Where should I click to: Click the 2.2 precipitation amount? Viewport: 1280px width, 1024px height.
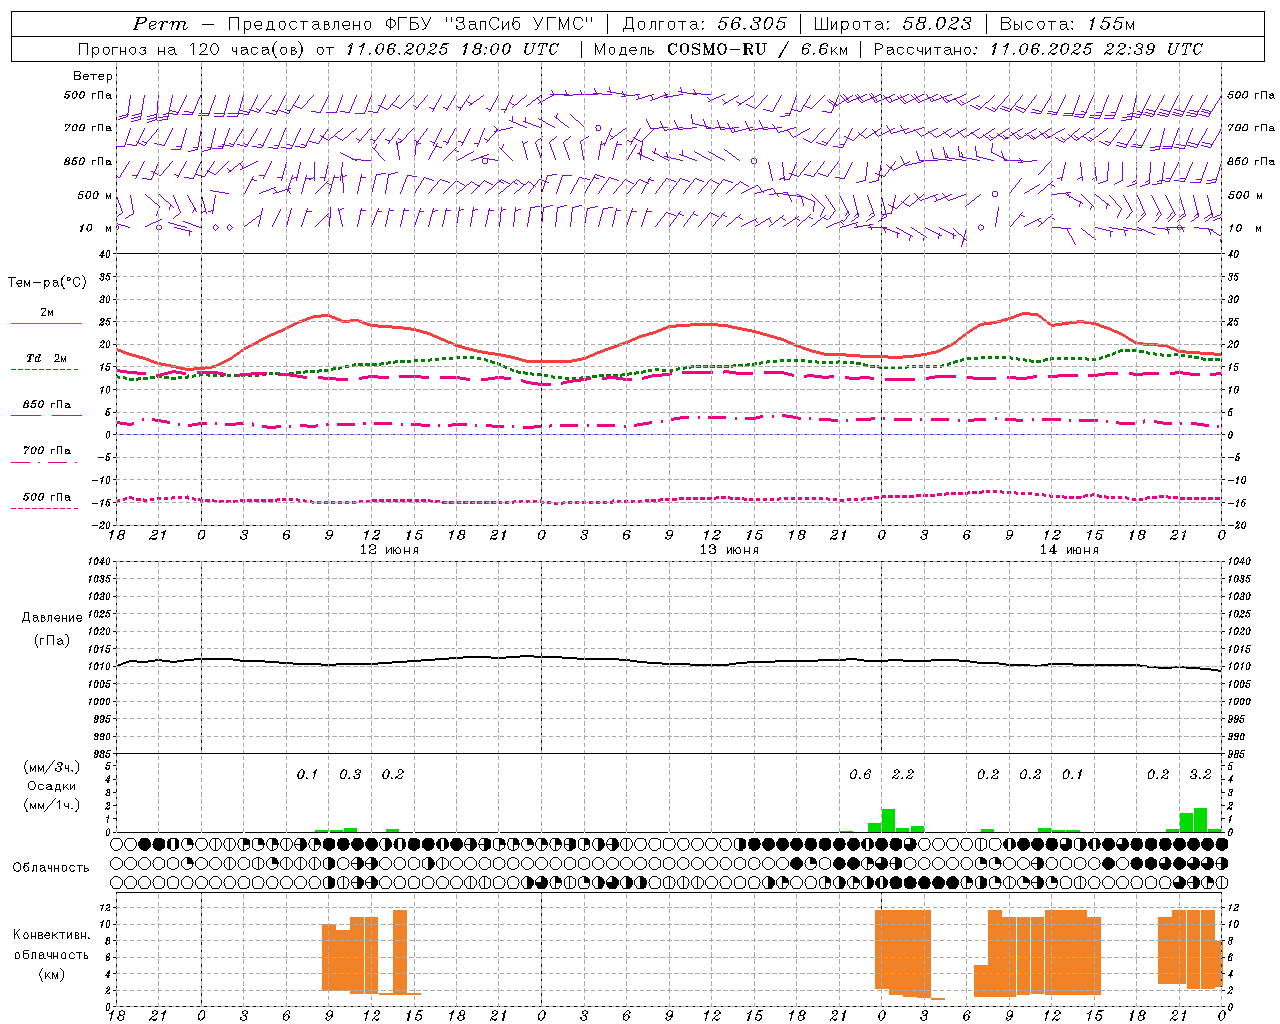[903, 775]
